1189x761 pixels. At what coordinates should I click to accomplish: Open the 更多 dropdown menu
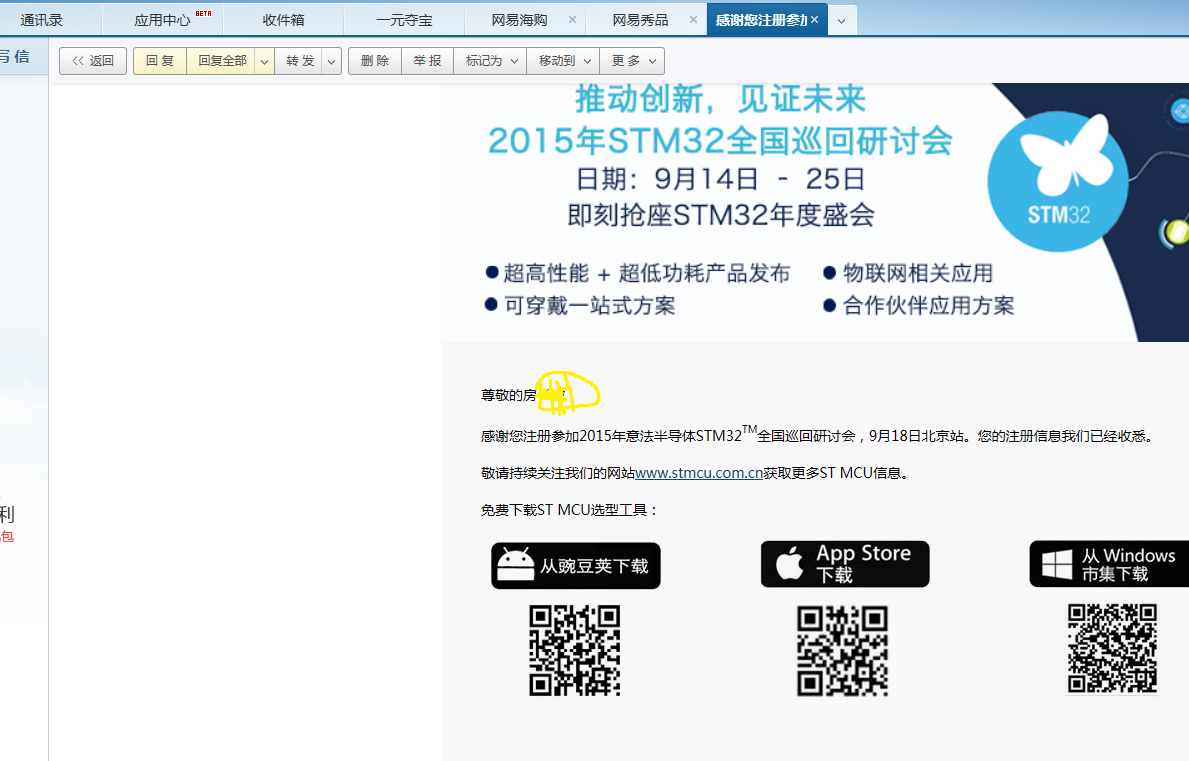[x=632, y=61]
